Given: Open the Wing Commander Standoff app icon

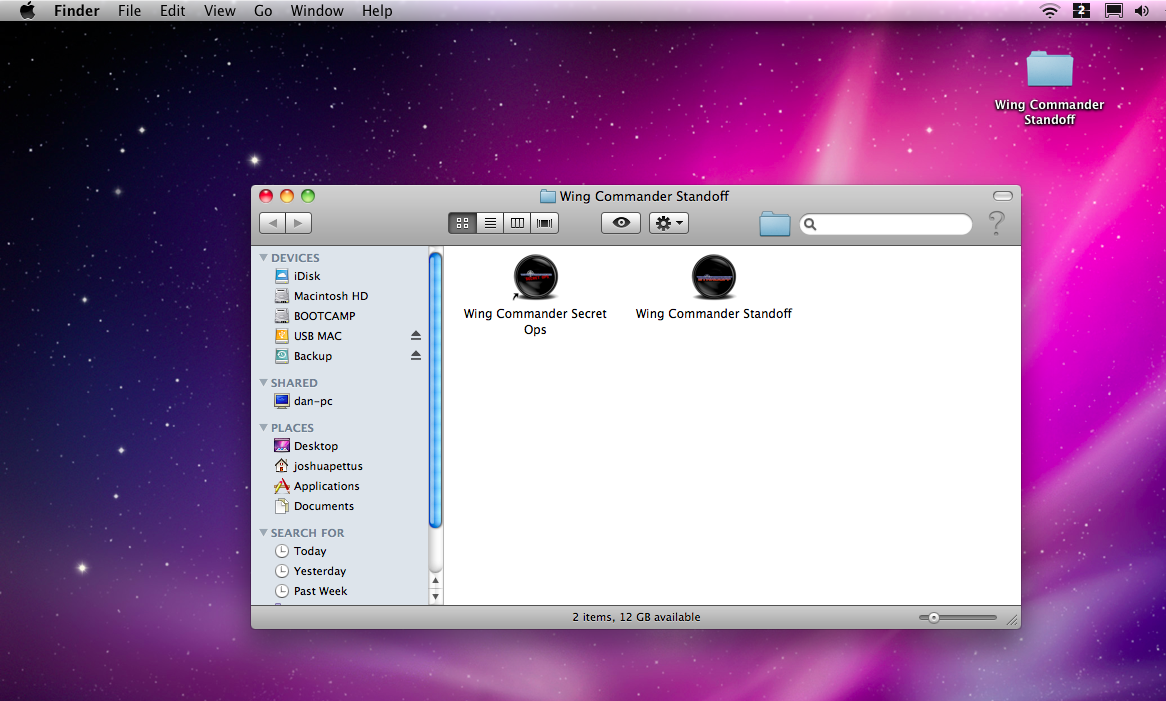Looking at the screenshot, I should coord(713,278).
